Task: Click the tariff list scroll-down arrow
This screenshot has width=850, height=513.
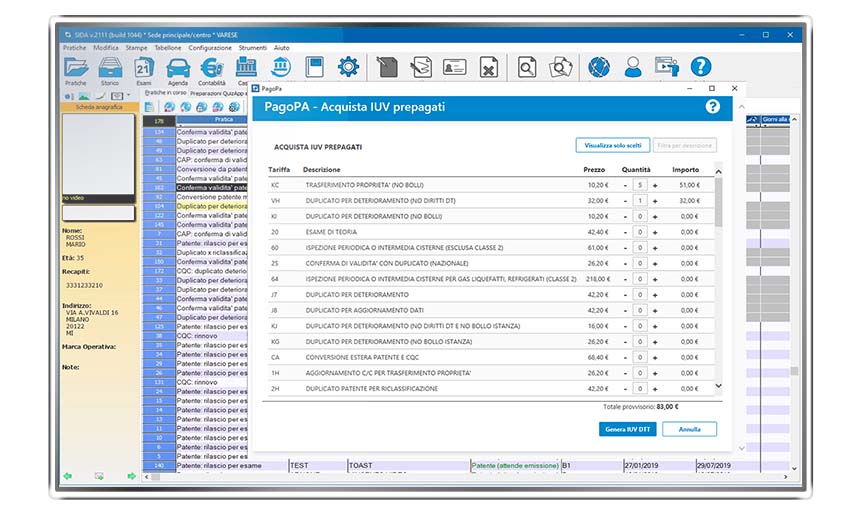Action: coord(718,386)
